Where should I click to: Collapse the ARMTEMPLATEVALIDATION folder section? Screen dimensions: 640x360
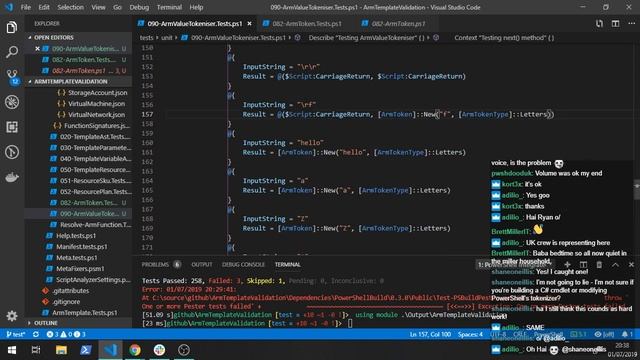point(78,82)
